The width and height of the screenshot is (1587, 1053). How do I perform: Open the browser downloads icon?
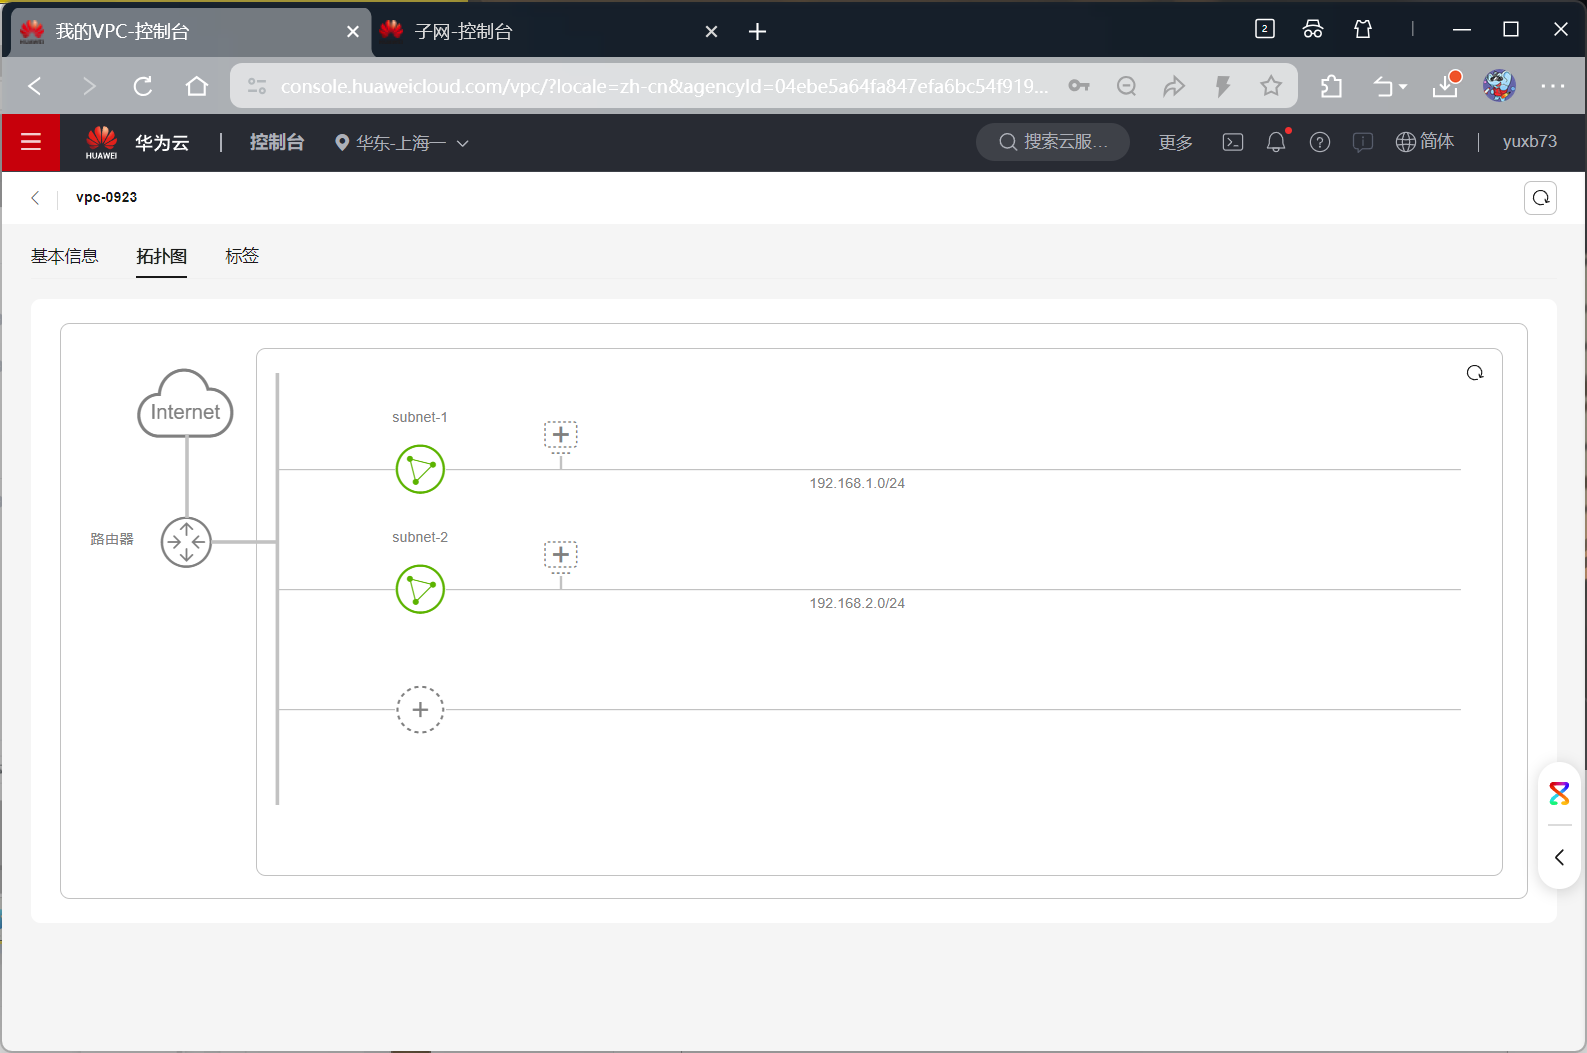tap(1446, 86)
